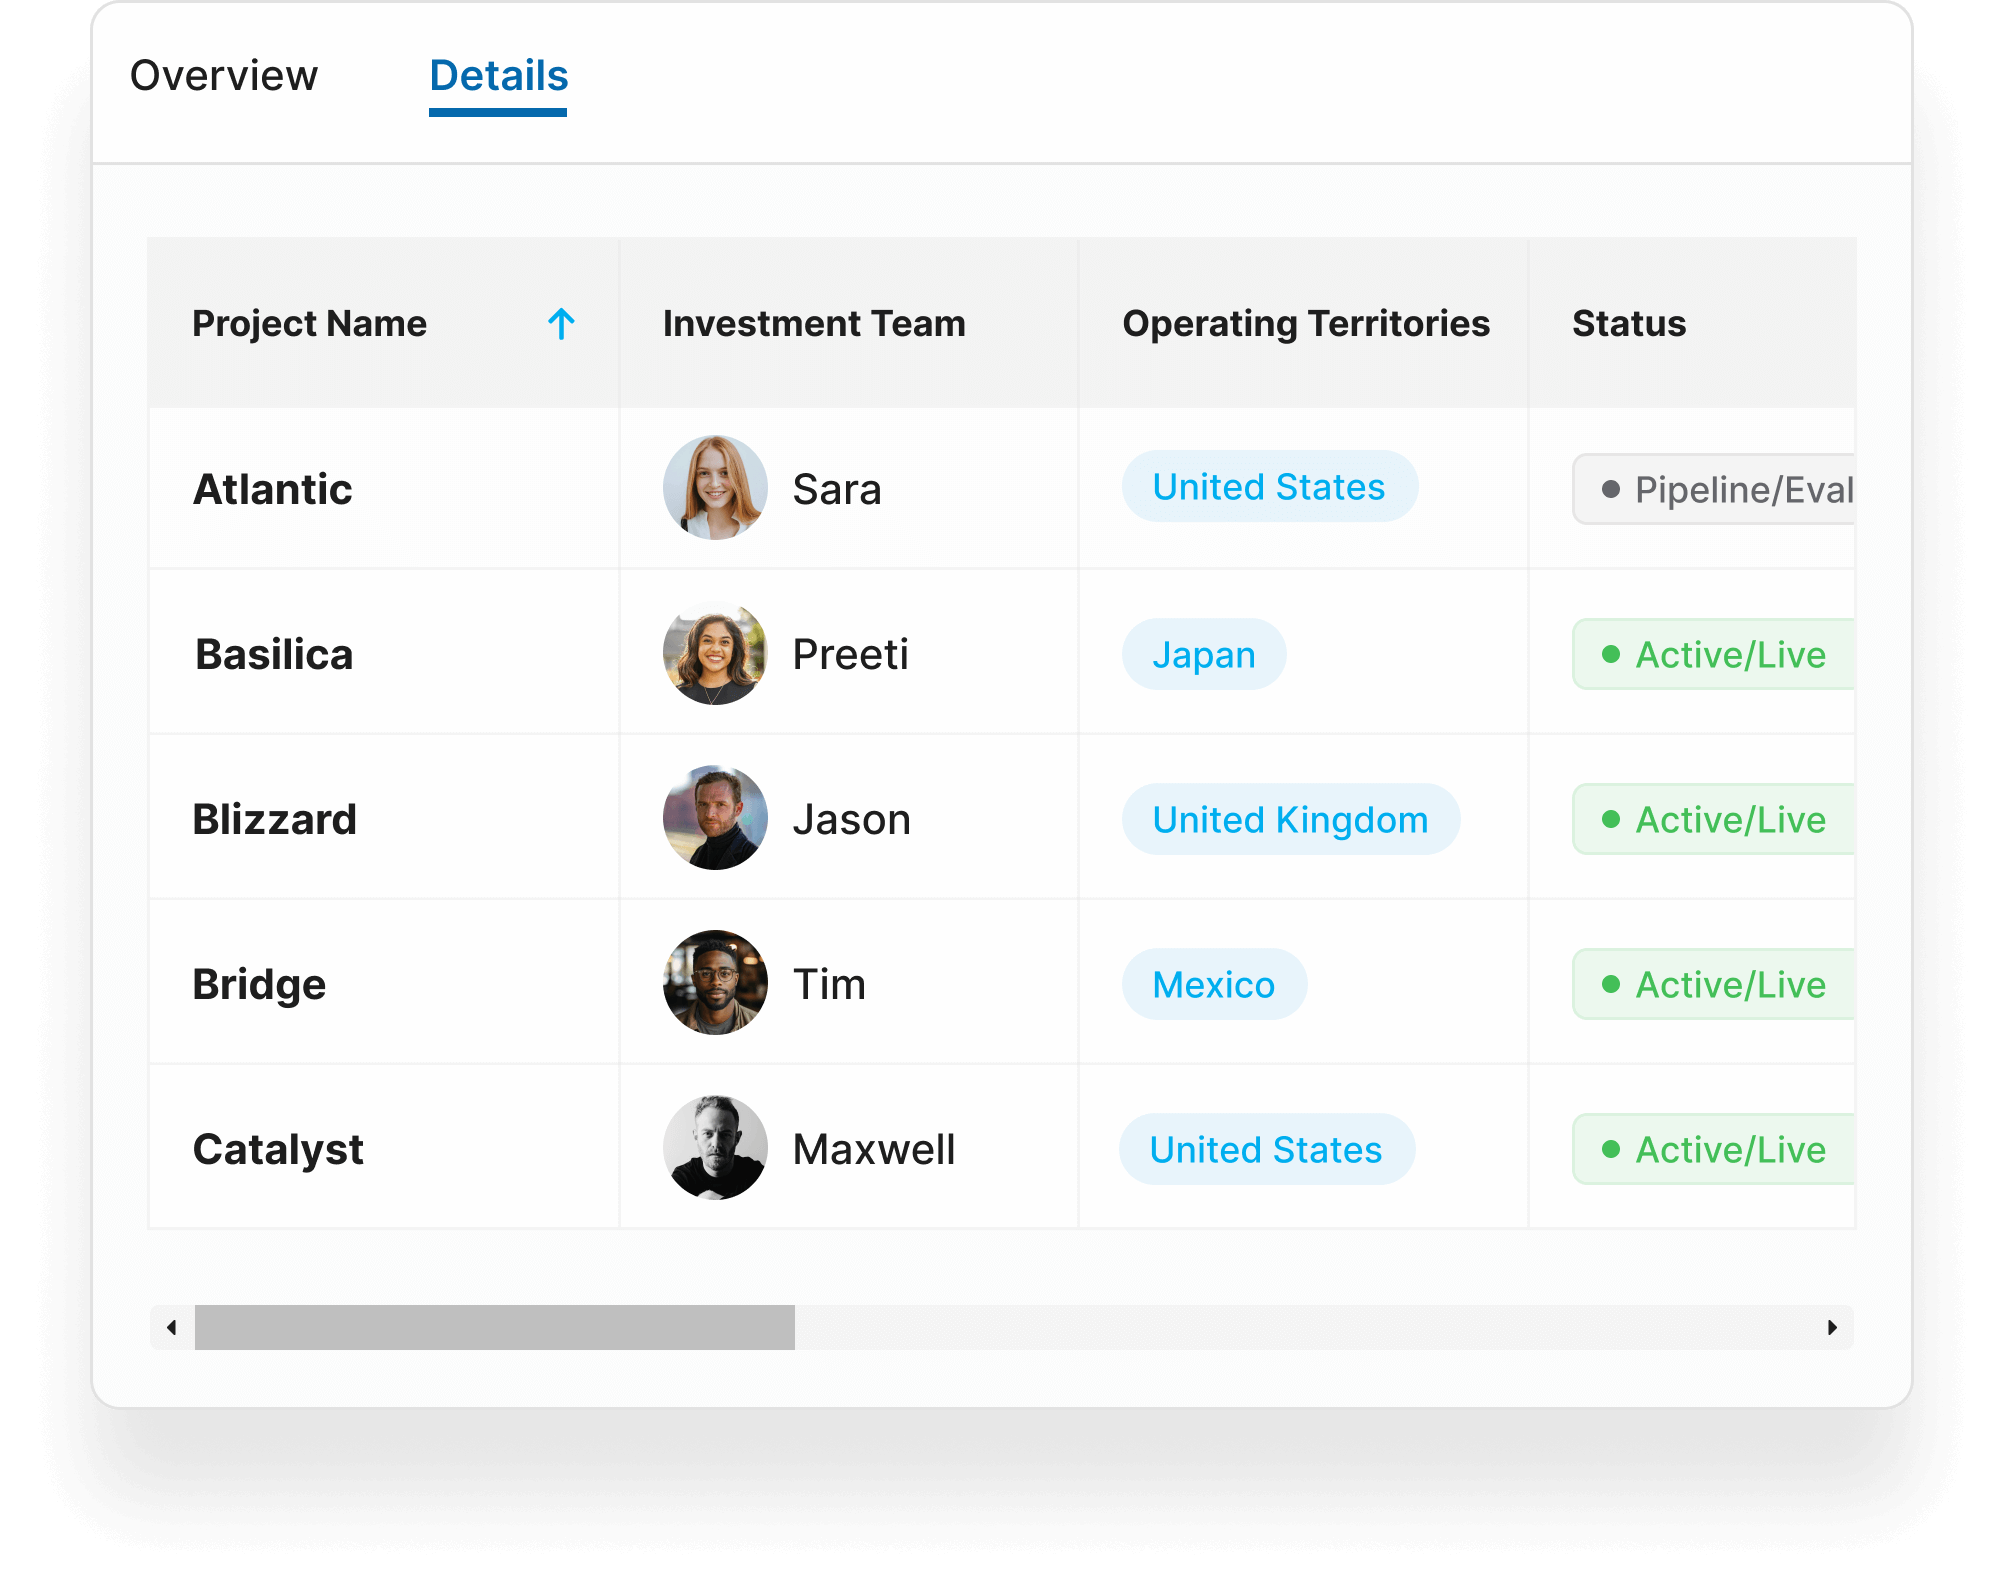2004x1590 pixels.
Task: Click the Japan operating territory tag
Action: pos(1204,654)
